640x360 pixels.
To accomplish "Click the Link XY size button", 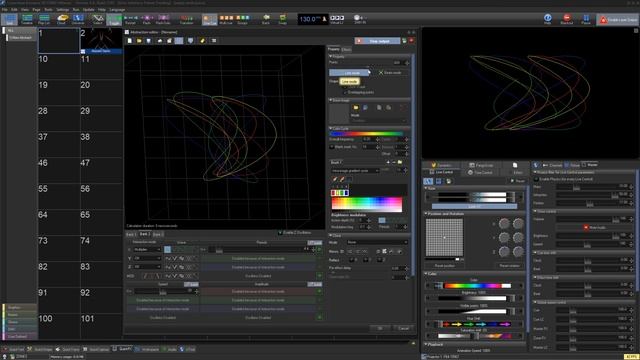I will pyautogui.click(x=474, y=207).
